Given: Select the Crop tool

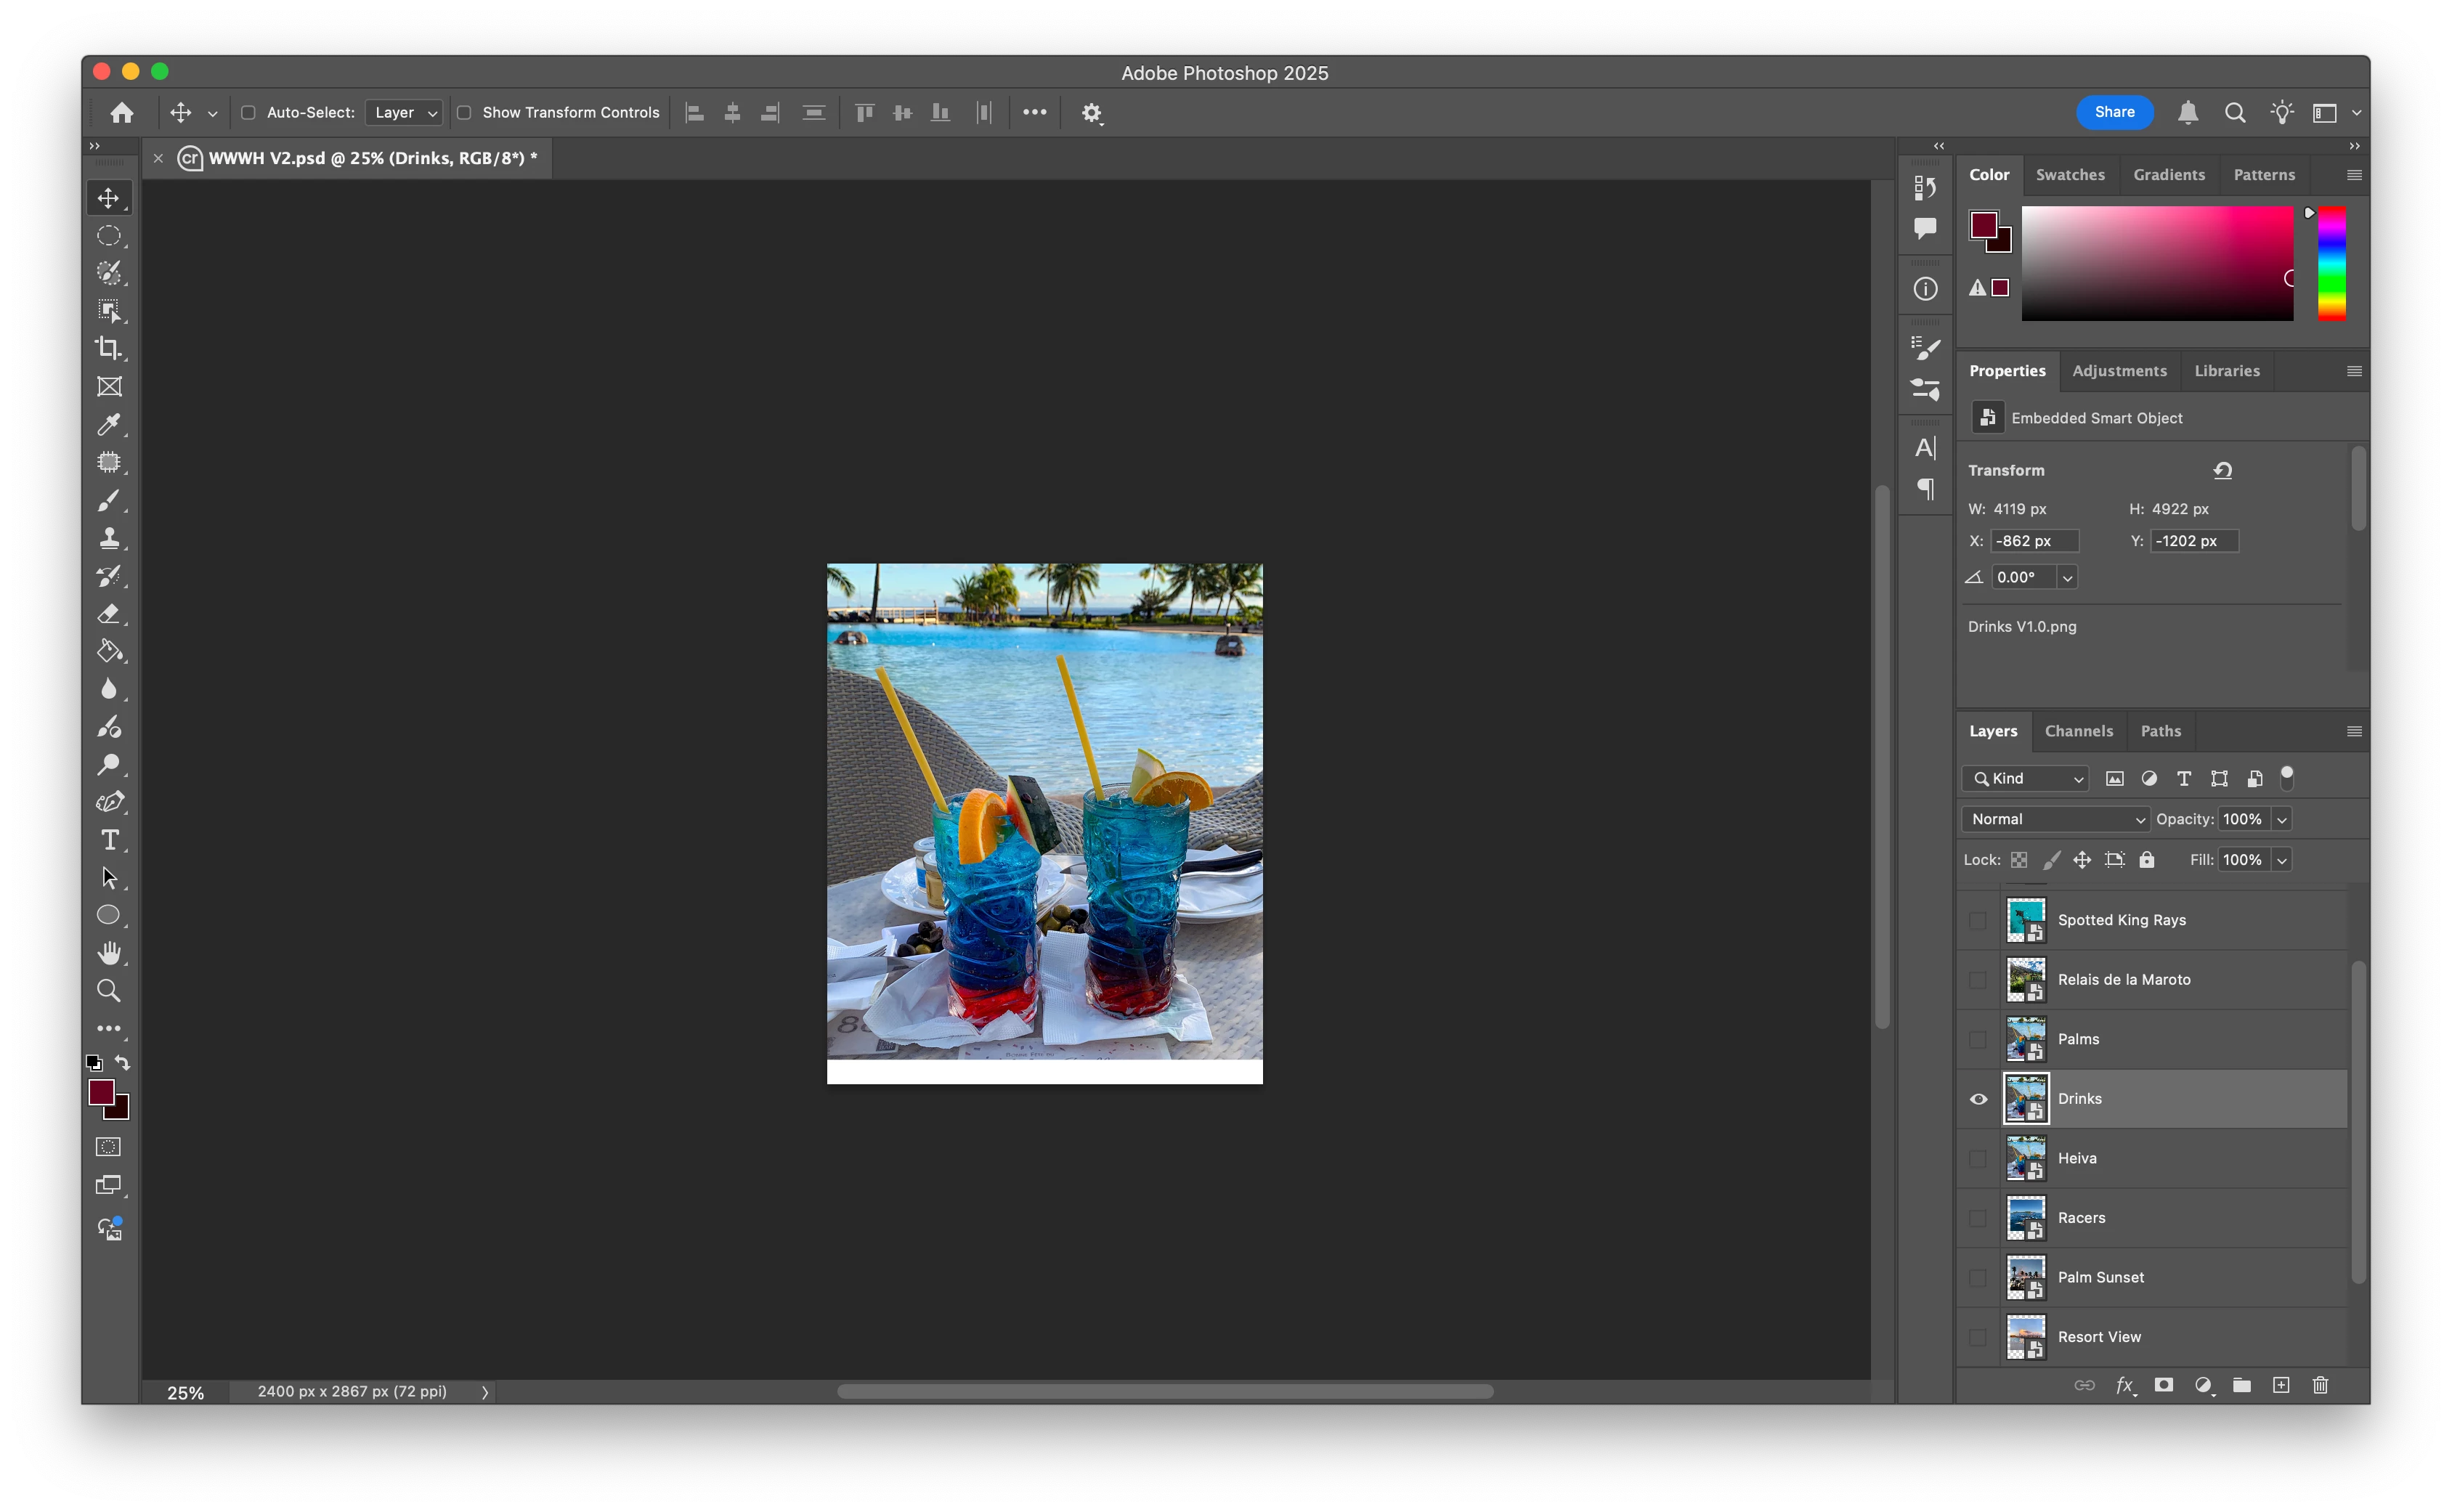Looking at the screenshot, I should coord(108,348).
